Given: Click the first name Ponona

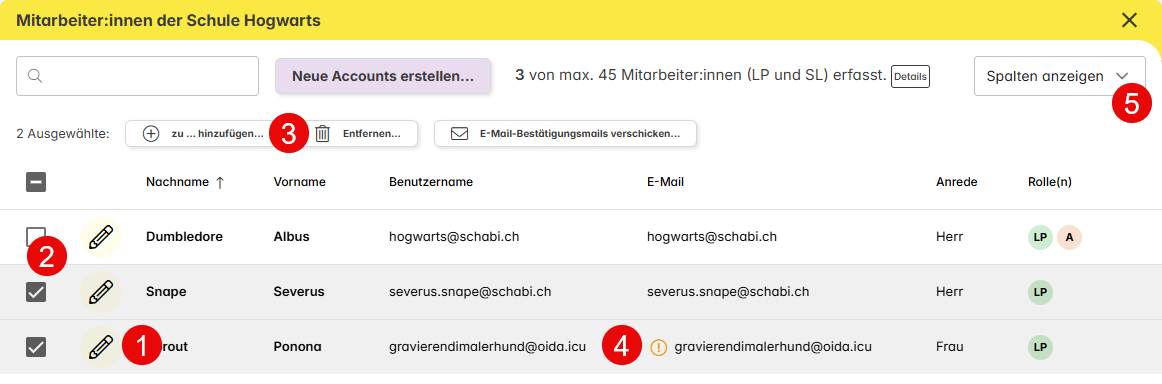Looking at the screenshot, I should click(297, 346).
